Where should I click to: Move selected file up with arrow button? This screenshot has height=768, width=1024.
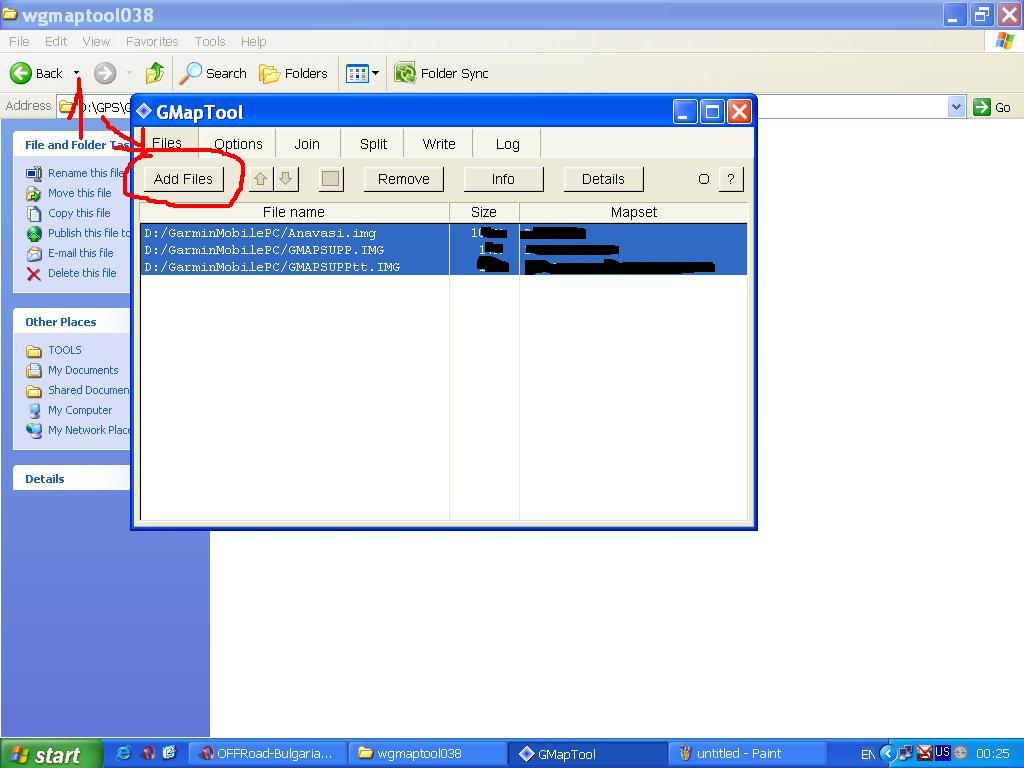(x=261, y=179)
